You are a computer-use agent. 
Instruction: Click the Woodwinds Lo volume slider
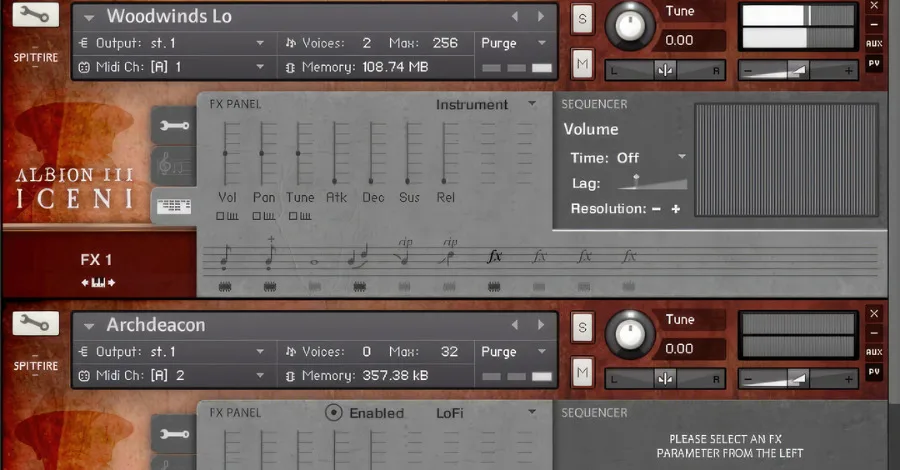coord(798,71)
